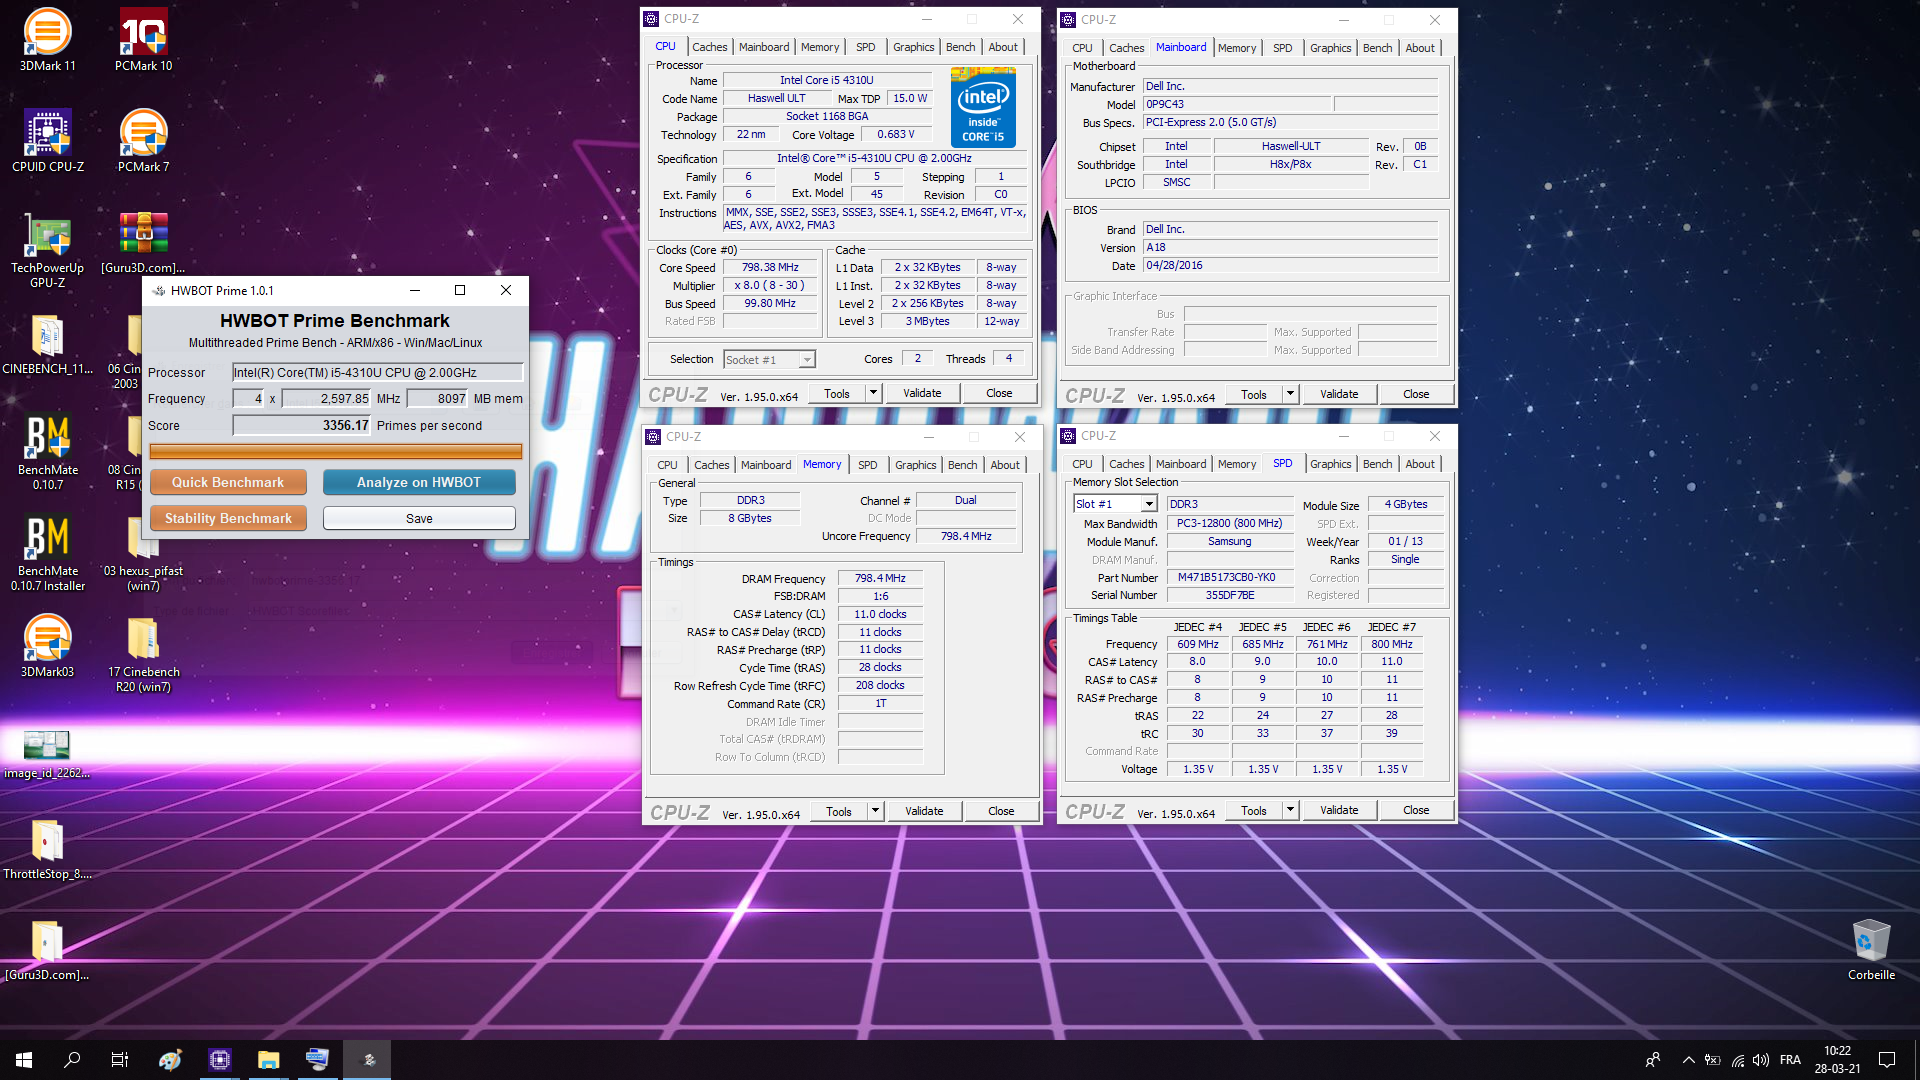Click the FRA language indicator
The height and width of the screenshot is (1080, 1920).
(x=1790, y=1060)
